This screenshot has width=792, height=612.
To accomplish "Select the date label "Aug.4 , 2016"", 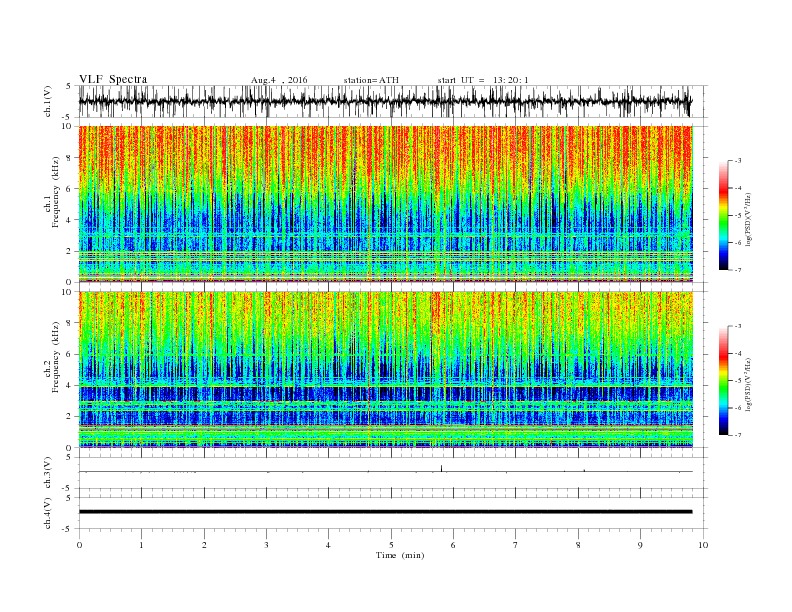I will (279, 80).
